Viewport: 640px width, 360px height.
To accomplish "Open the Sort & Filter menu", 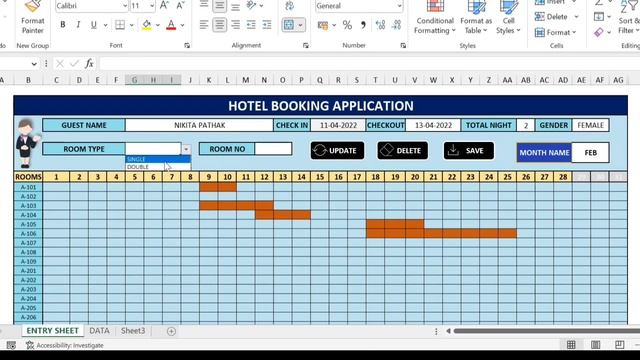I will tap(629, 18).
